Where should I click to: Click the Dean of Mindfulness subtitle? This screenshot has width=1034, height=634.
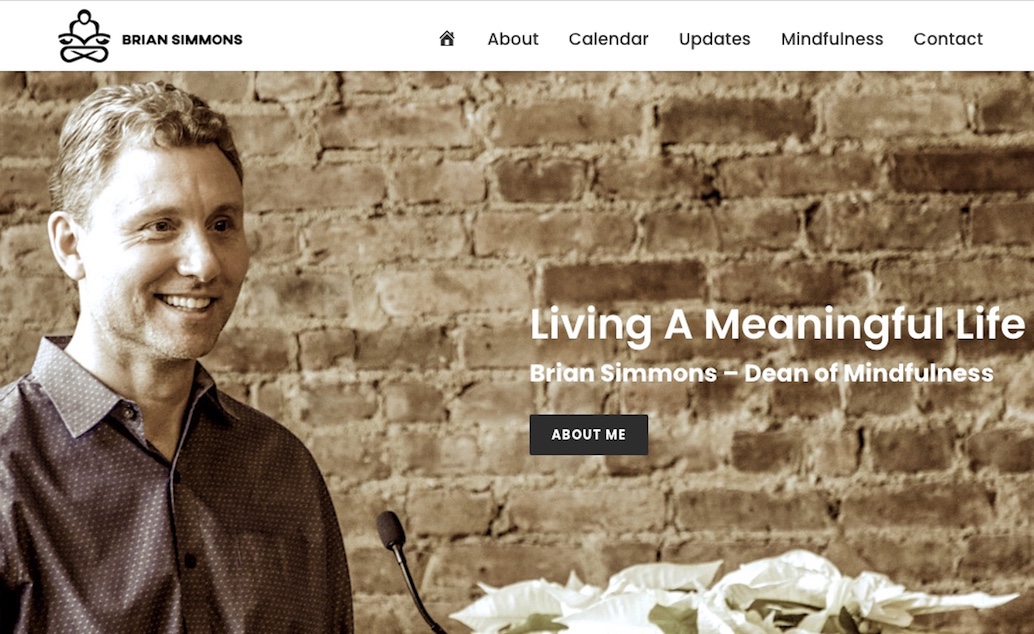tap(762, 373)
